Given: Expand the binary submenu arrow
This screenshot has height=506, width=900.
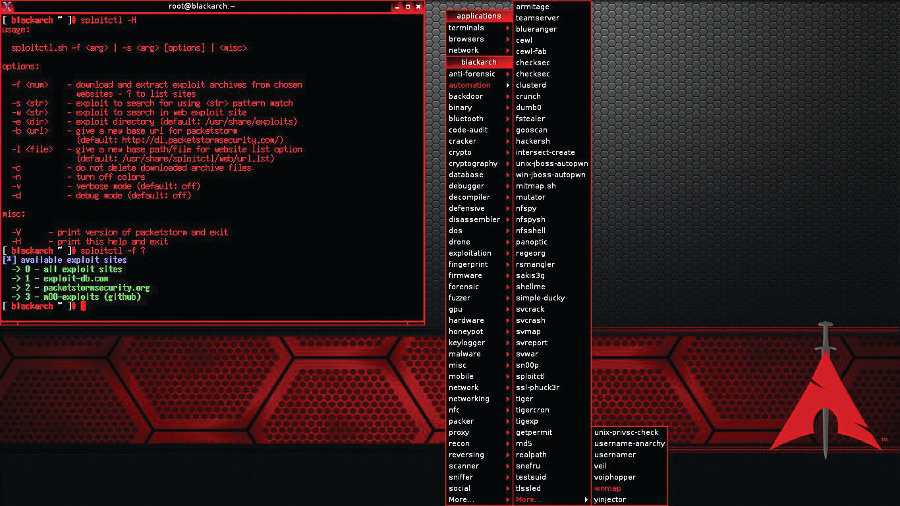Looking at the screenshot, I should click(x=508, y=107).
